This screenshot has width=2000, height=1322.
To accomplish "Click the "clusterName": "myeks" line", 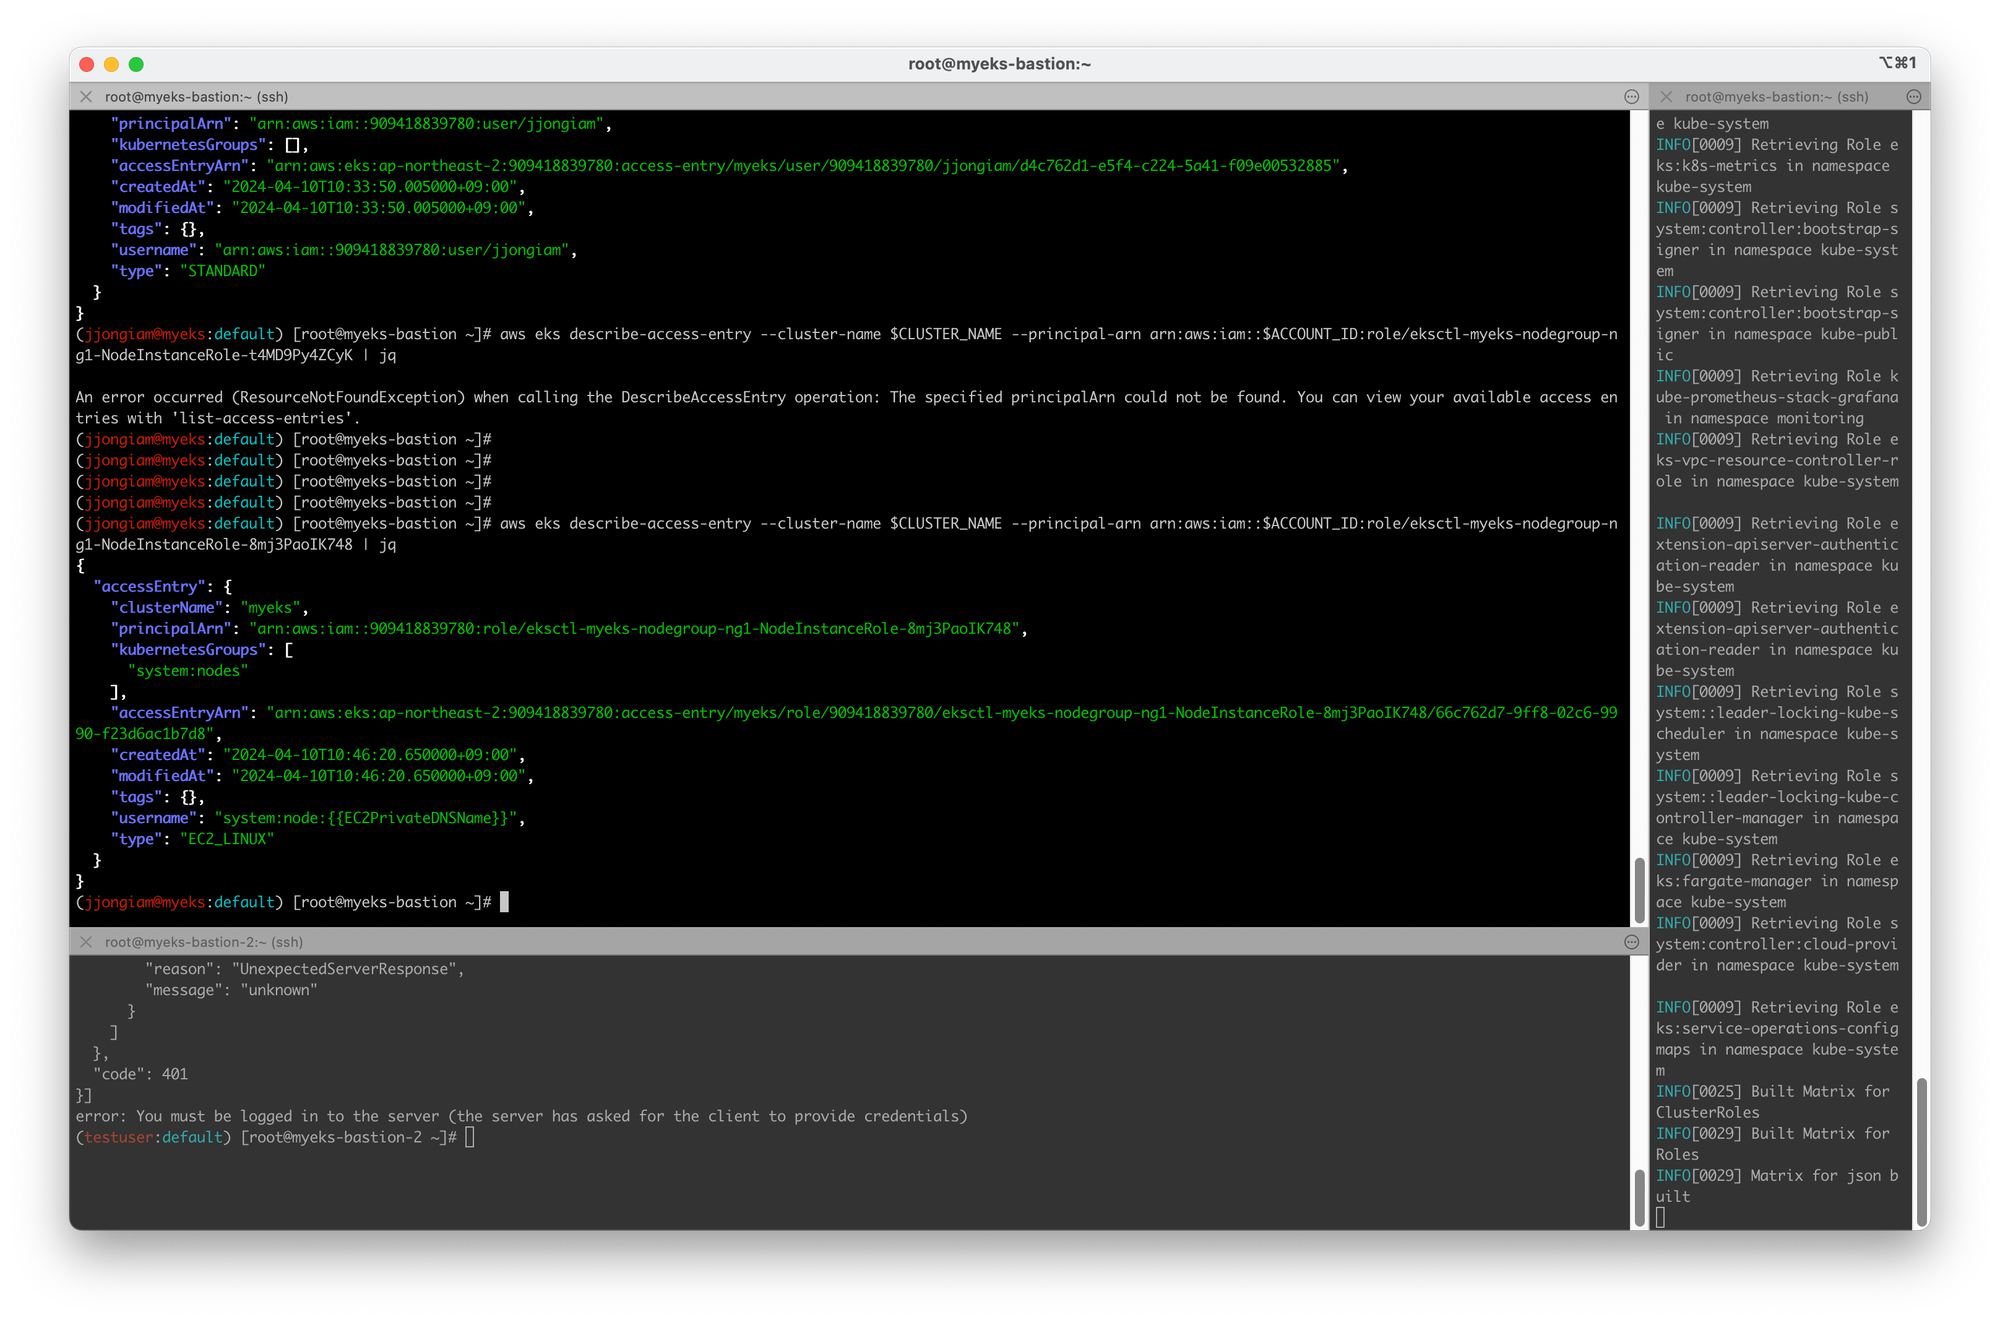I will pyautogui.click(x=209, y=608).
